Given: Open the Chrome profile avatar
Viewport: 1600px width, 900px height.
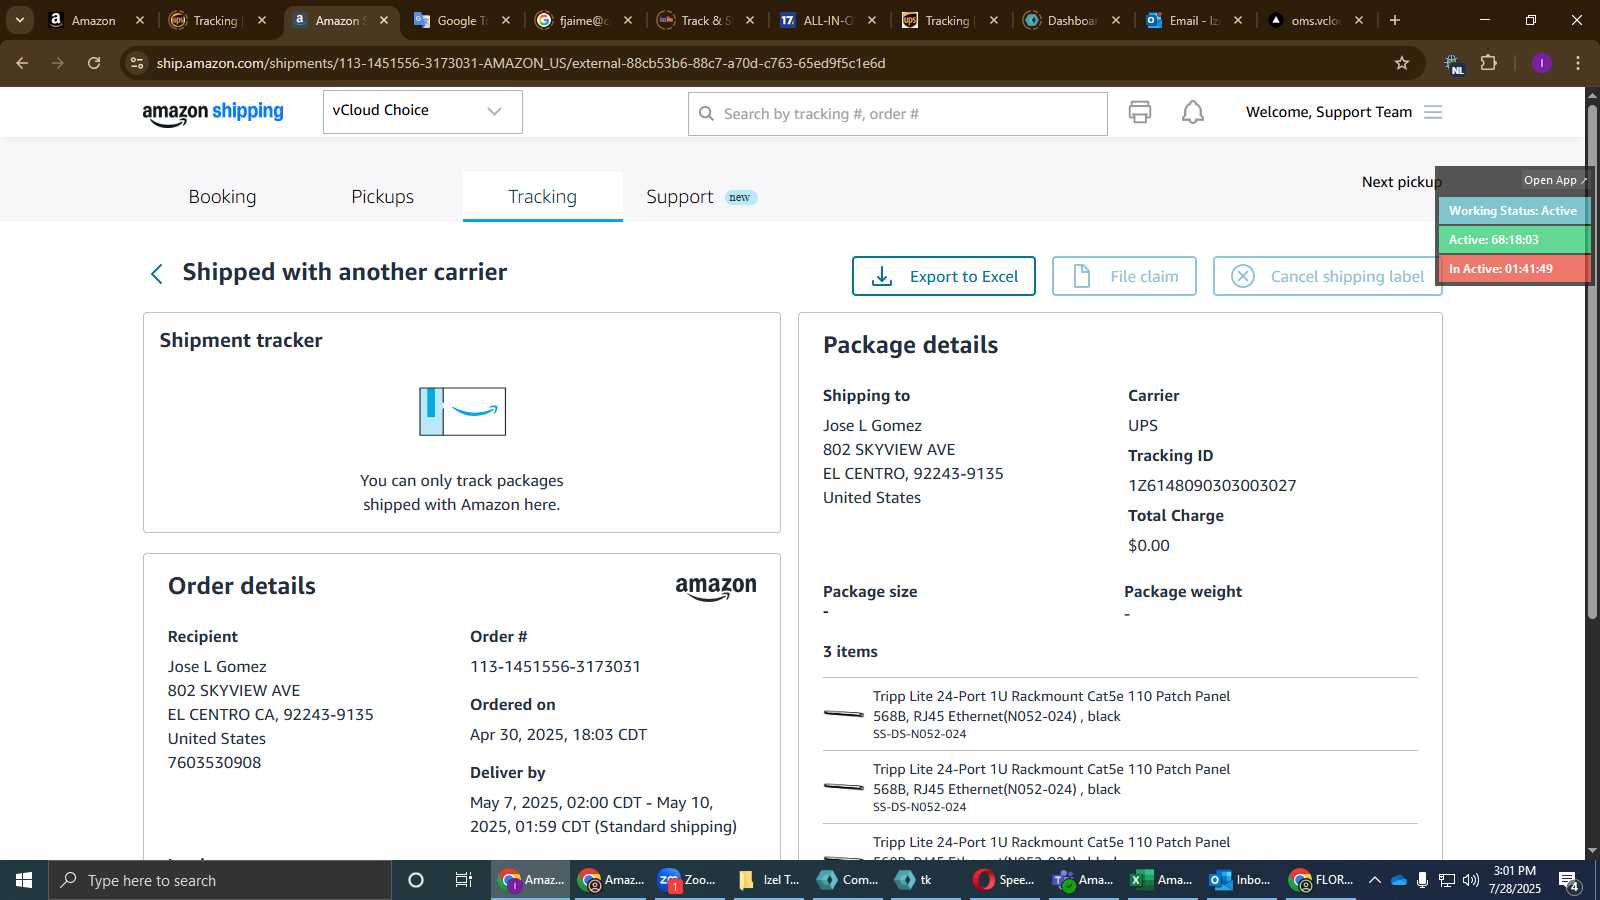Looking at the screenshot, I should 1541,63.
